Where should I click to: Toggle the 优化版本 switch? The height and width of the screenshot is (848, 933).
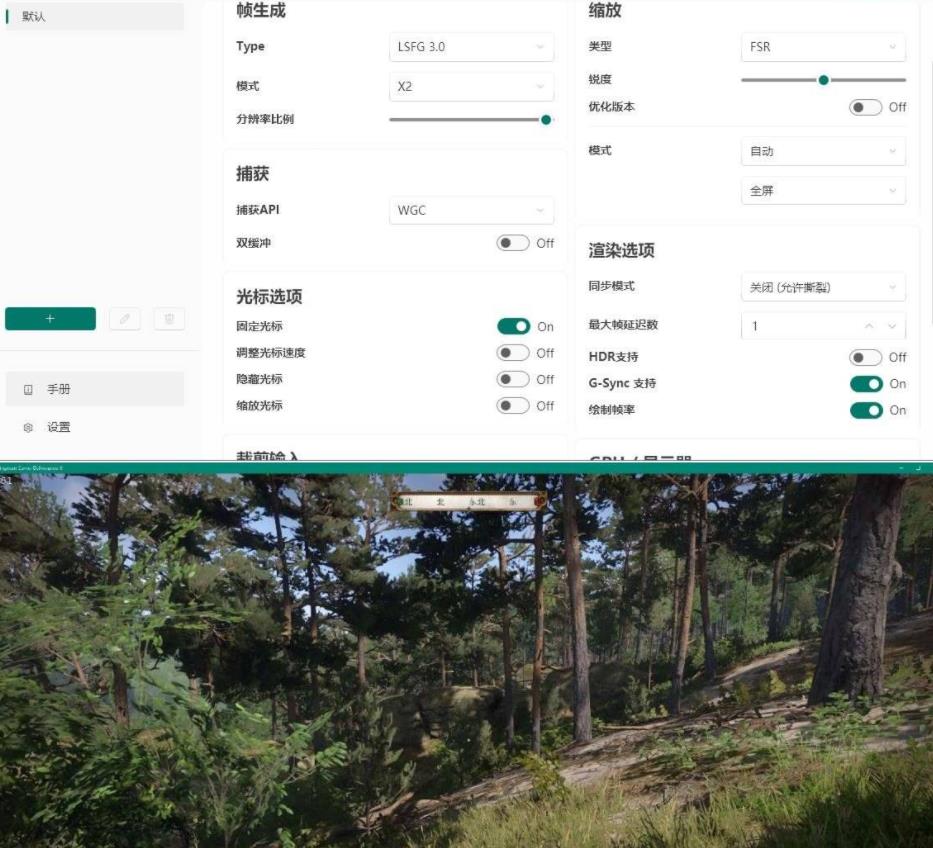pos(865,107)
